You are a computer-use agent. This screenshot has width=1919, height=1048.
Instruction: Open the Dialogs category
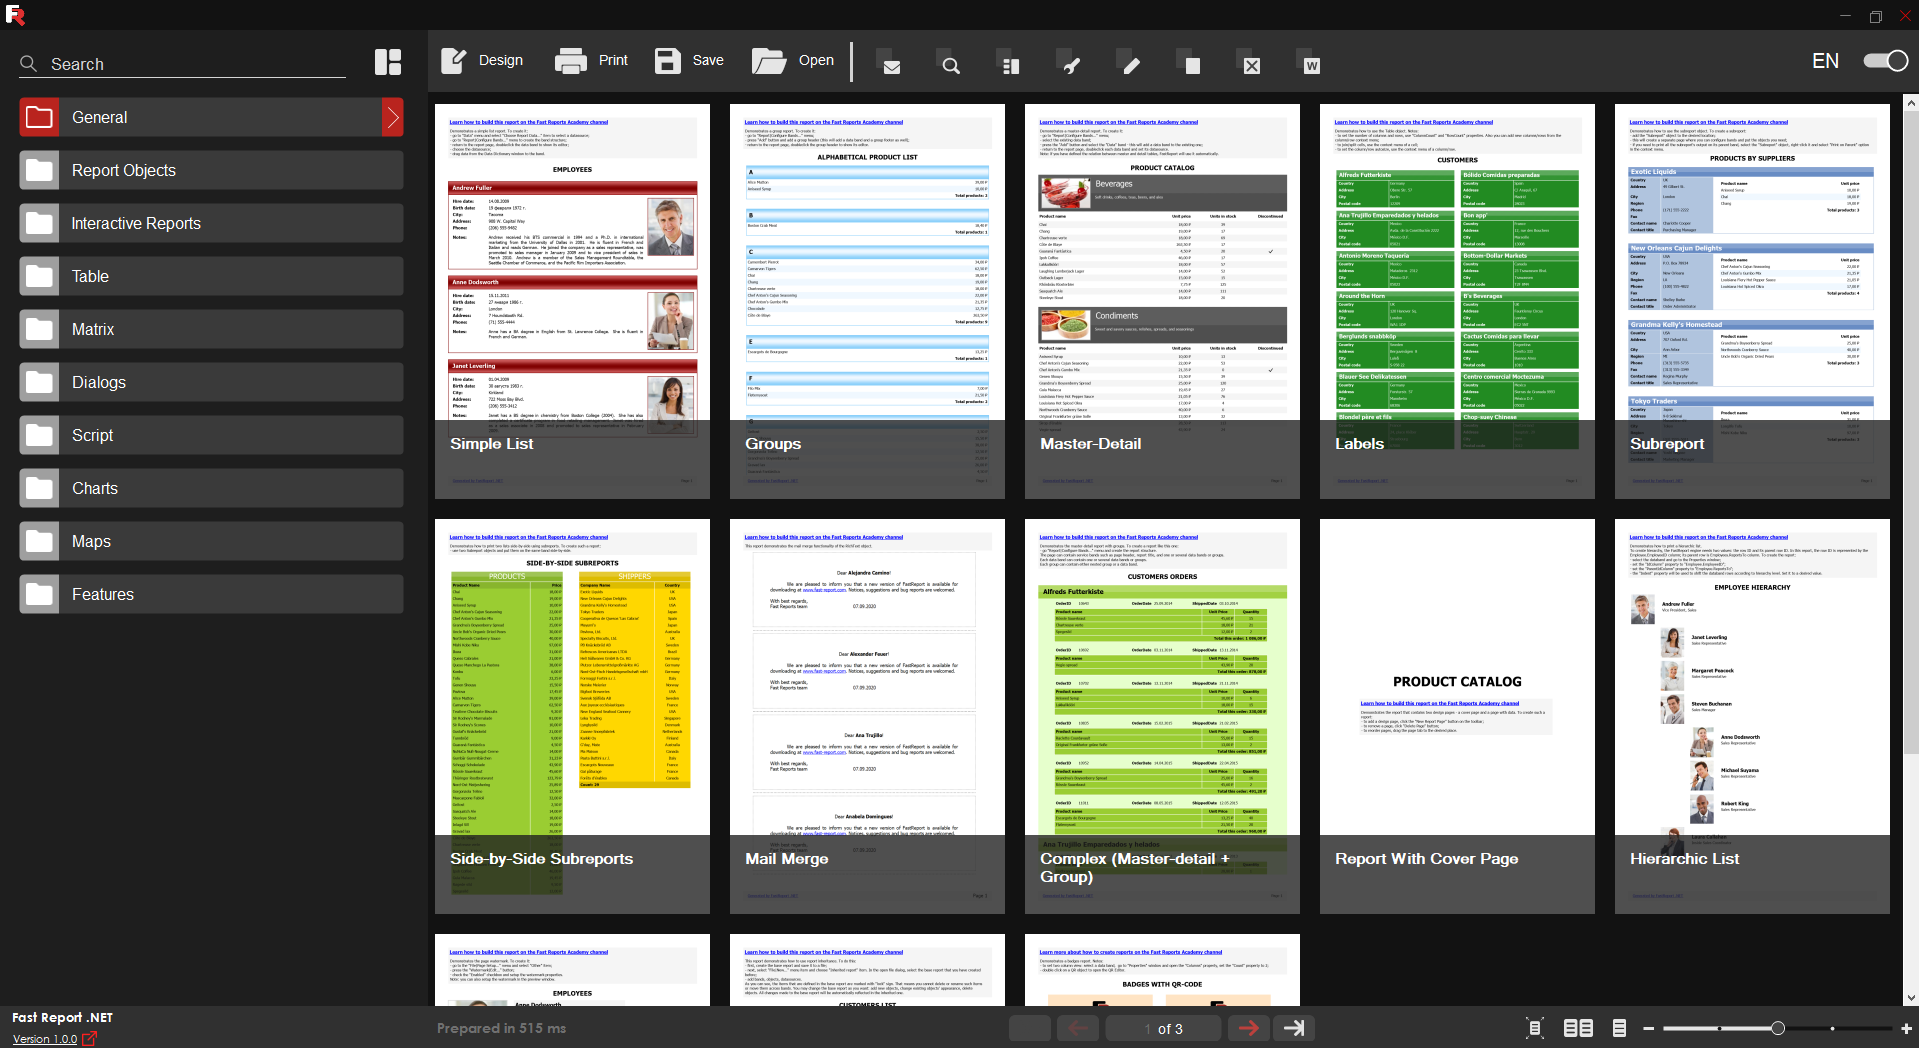[211, 382]
